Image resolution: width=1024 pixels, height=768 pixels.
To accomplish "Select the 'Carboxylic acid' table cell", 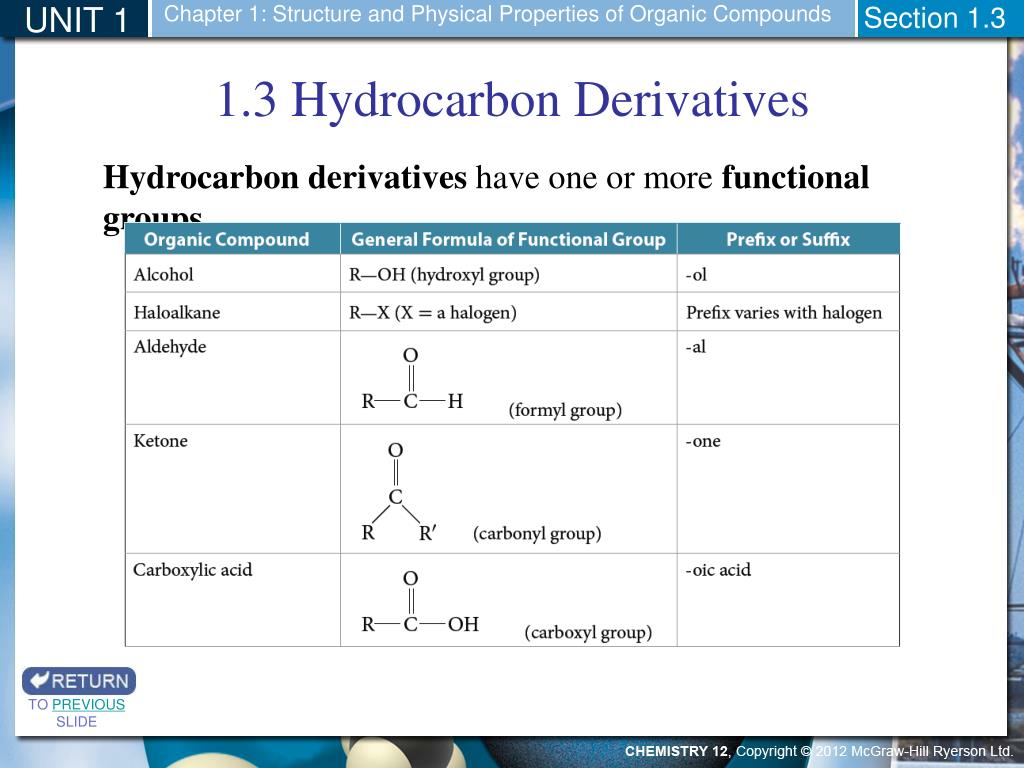I will click(232, 600).
